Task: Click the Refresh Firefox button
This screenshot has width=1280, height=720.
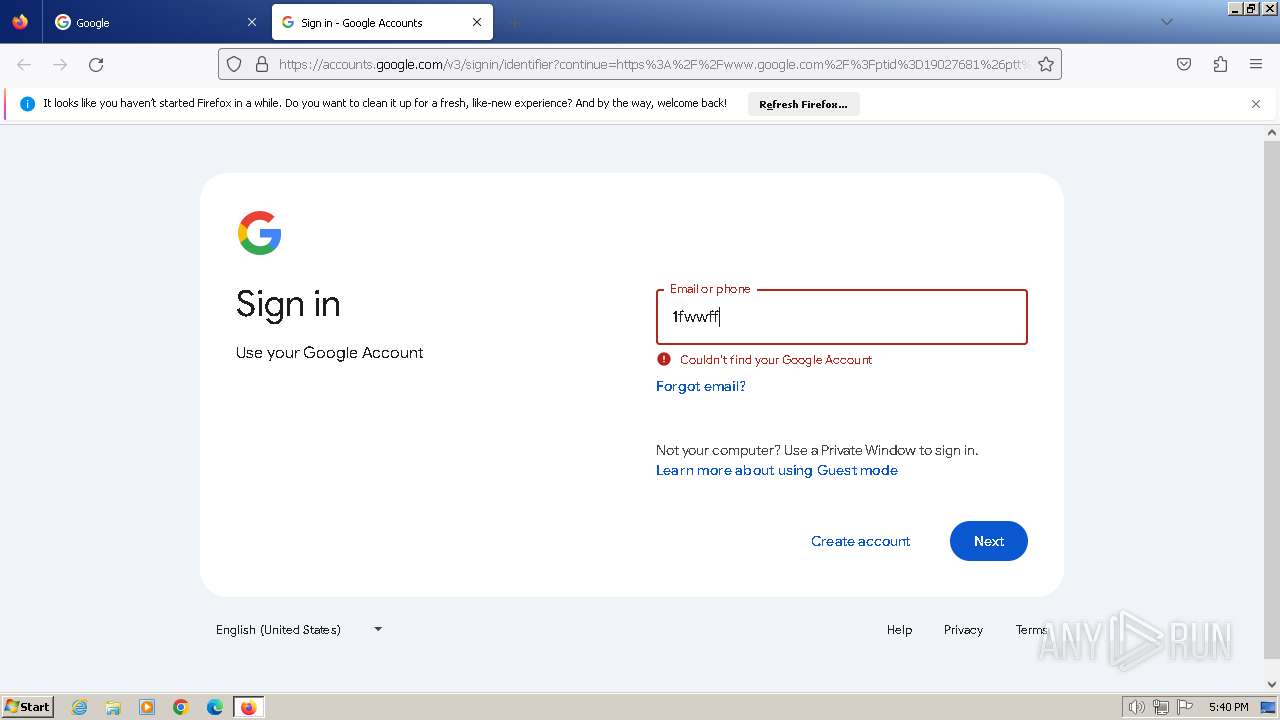Action: click(803, 104)
